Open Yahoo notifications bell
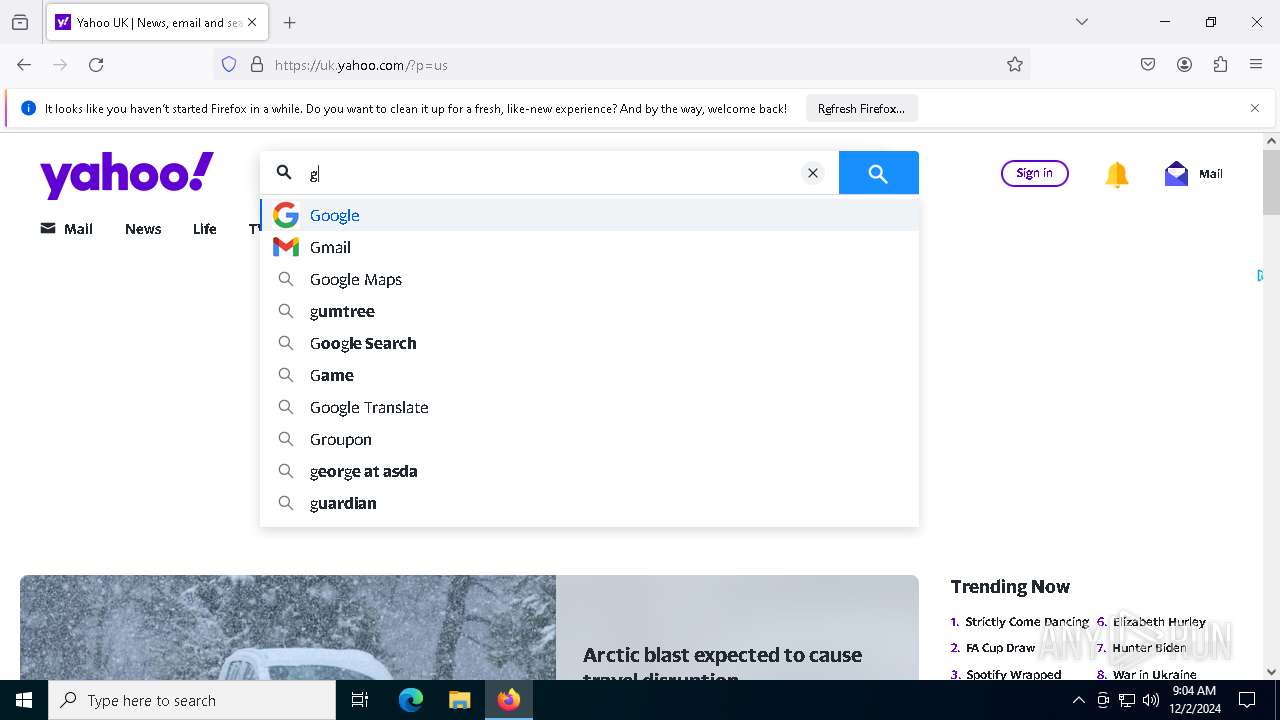The width and height of the screenshot is (1280, 720). pyautogui.click(x=1117, y=174)
